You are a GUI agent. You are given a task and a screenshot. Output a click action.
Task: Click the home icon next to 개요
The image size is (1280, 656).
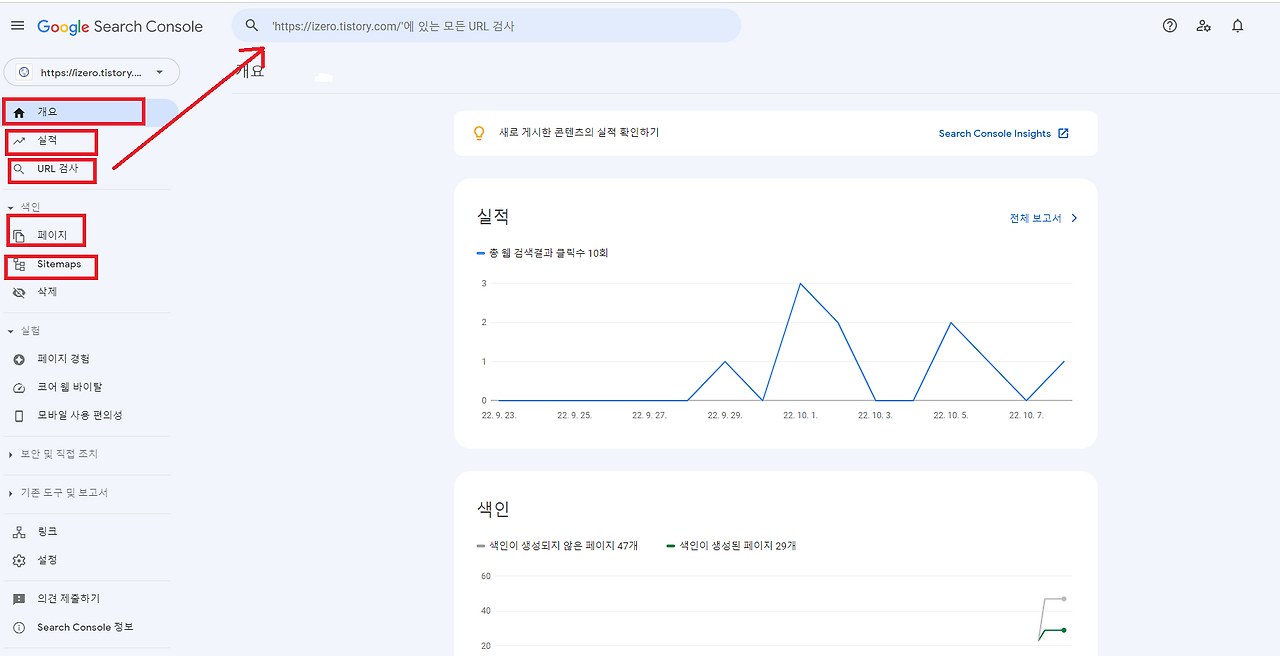click(x=19, y=112)
